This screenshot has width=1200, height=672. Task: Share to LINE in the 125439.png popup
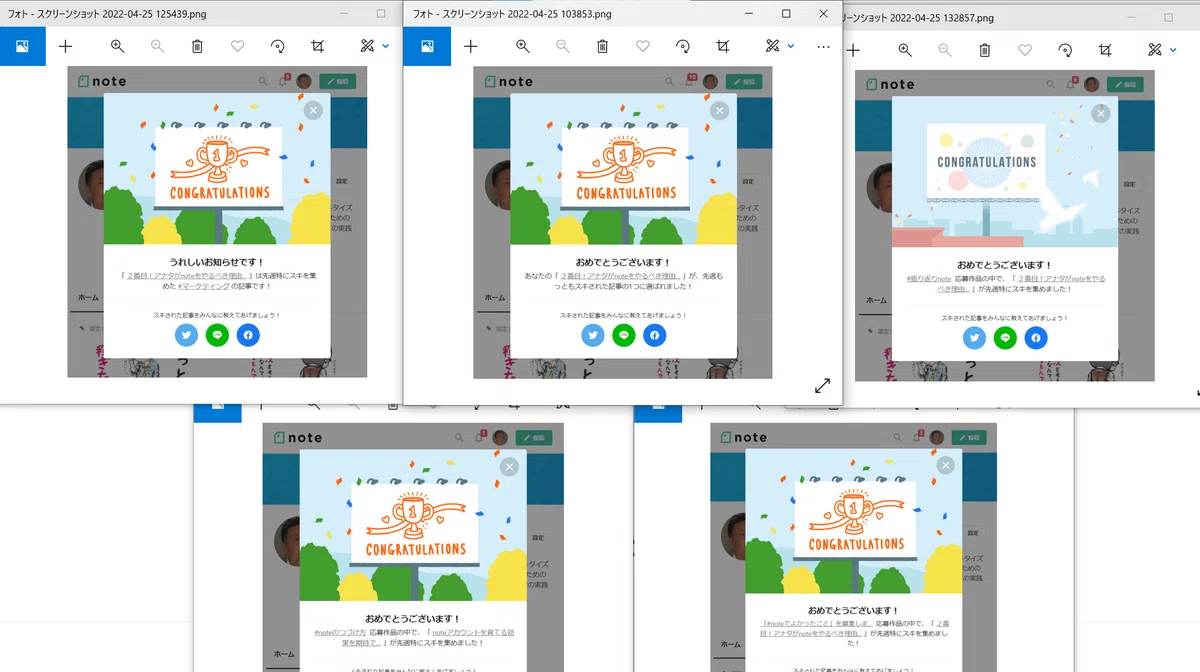[x=217, y=335]
